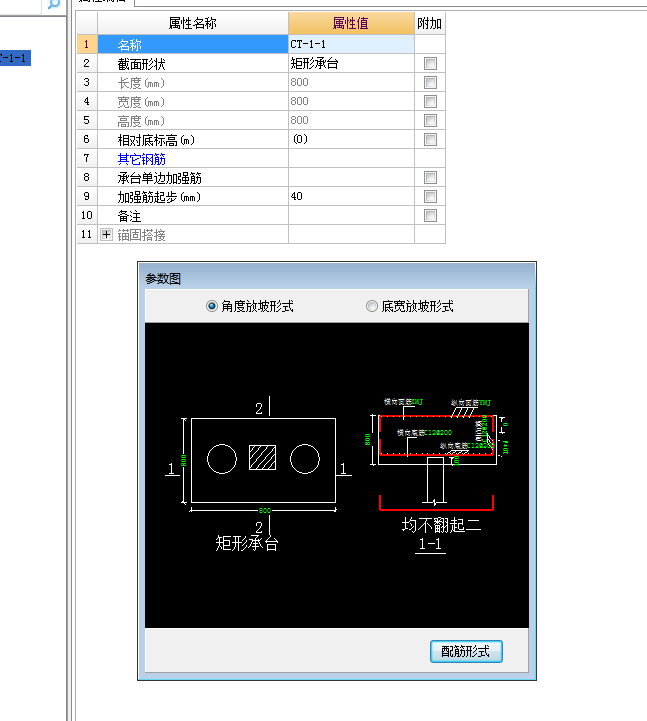The height and width of the screenshot is (721, 647).
Task: Click the 相对底标高 value (0)
Action: point(351,139)
